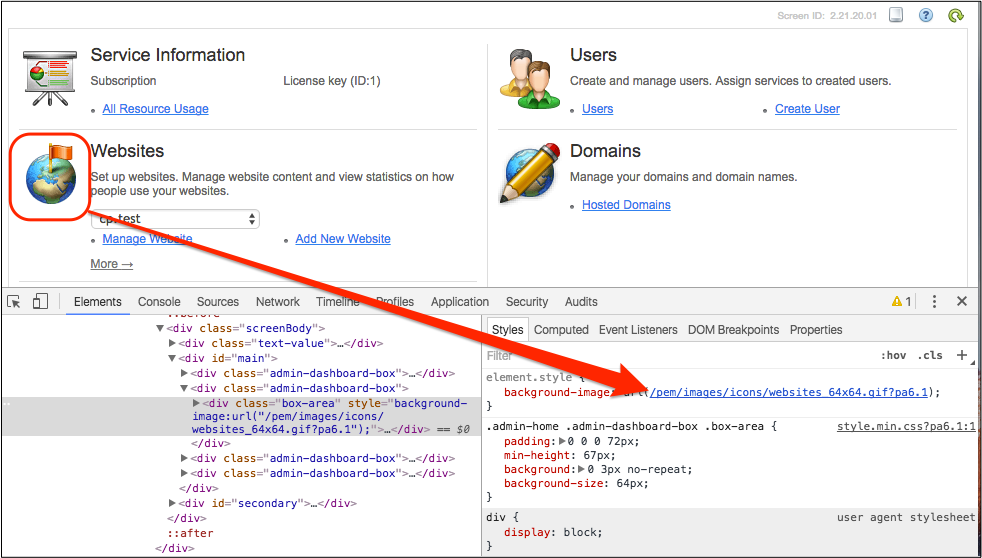Viewport: 982px width, 558px height.
Task: Toggle the :hov element state button
Action: 893,355
